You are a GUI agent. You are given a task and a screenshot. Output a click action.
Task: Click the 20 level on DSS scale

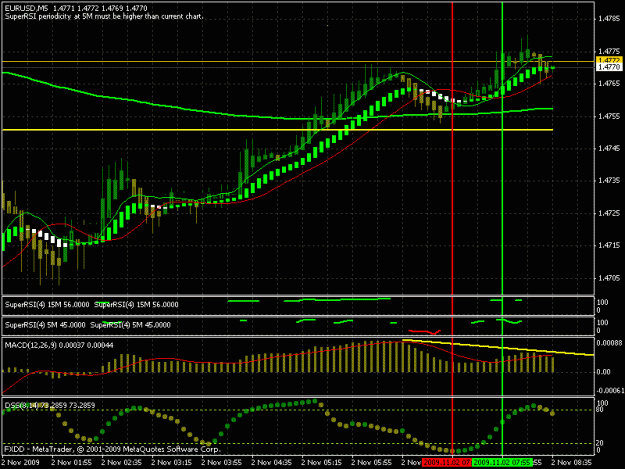pyautogui.click(x=599, y=443)
